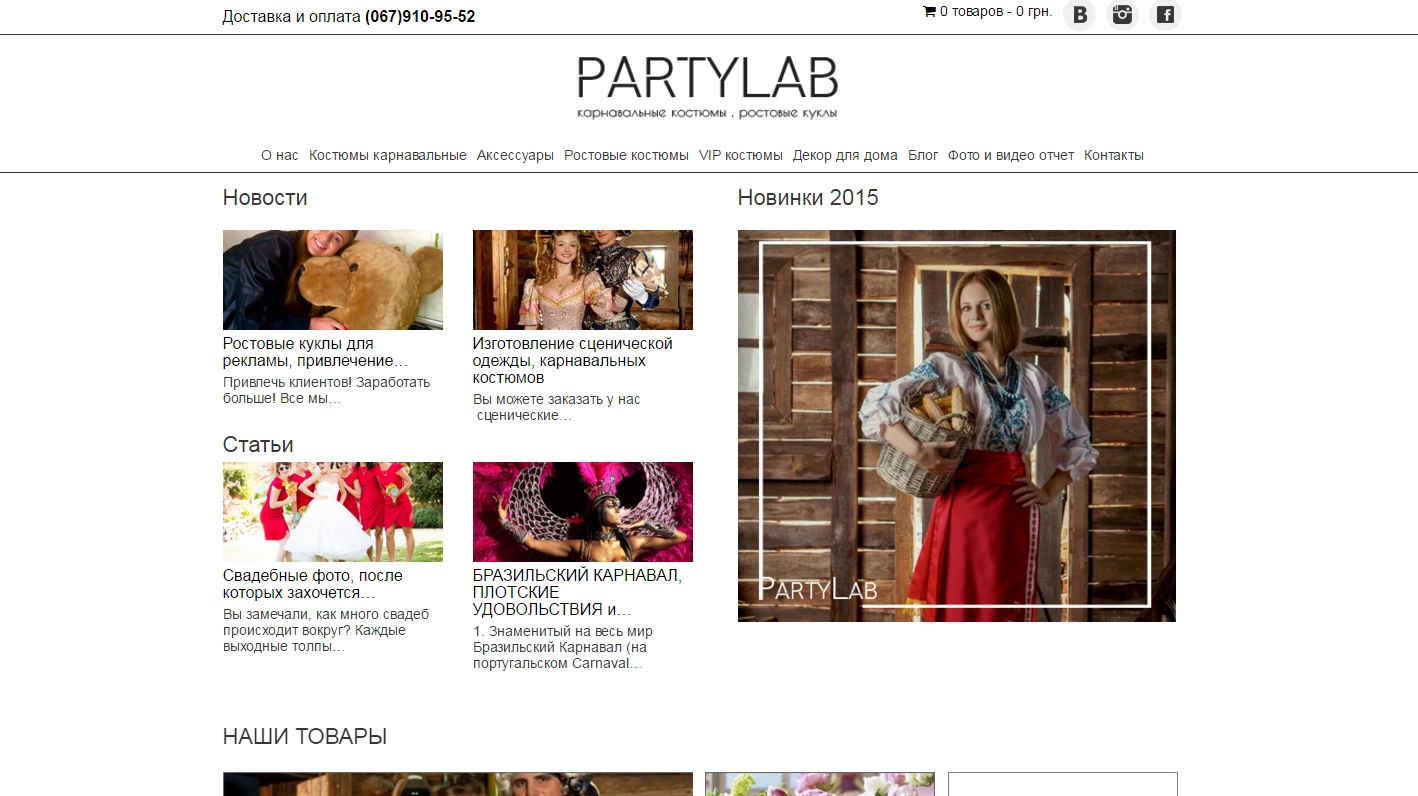Open 'VIP костюмы' menu item
Screen dimensions: 1418x796
click(x=741, y=155)
